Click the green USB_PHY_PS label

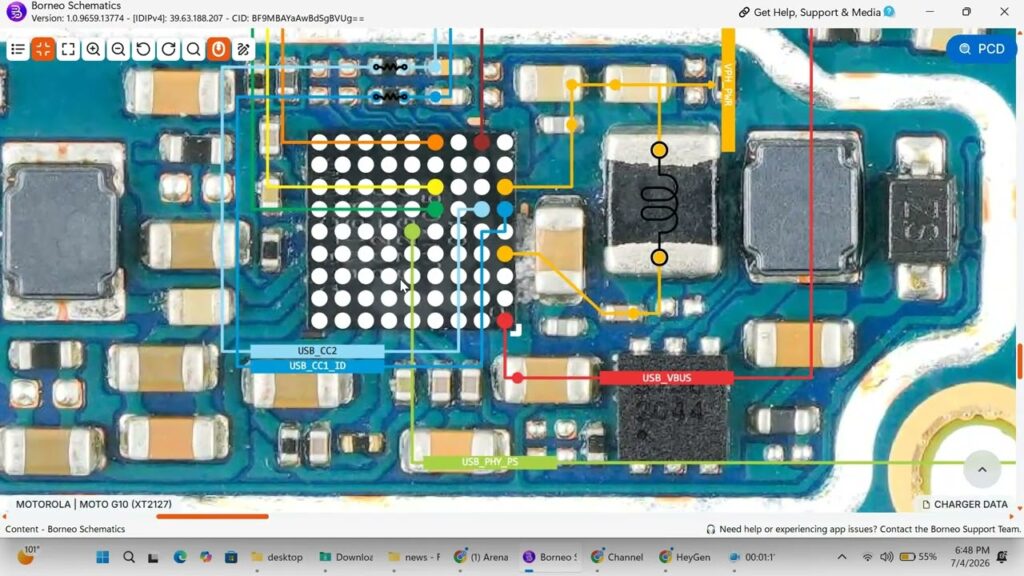[490, 462]
